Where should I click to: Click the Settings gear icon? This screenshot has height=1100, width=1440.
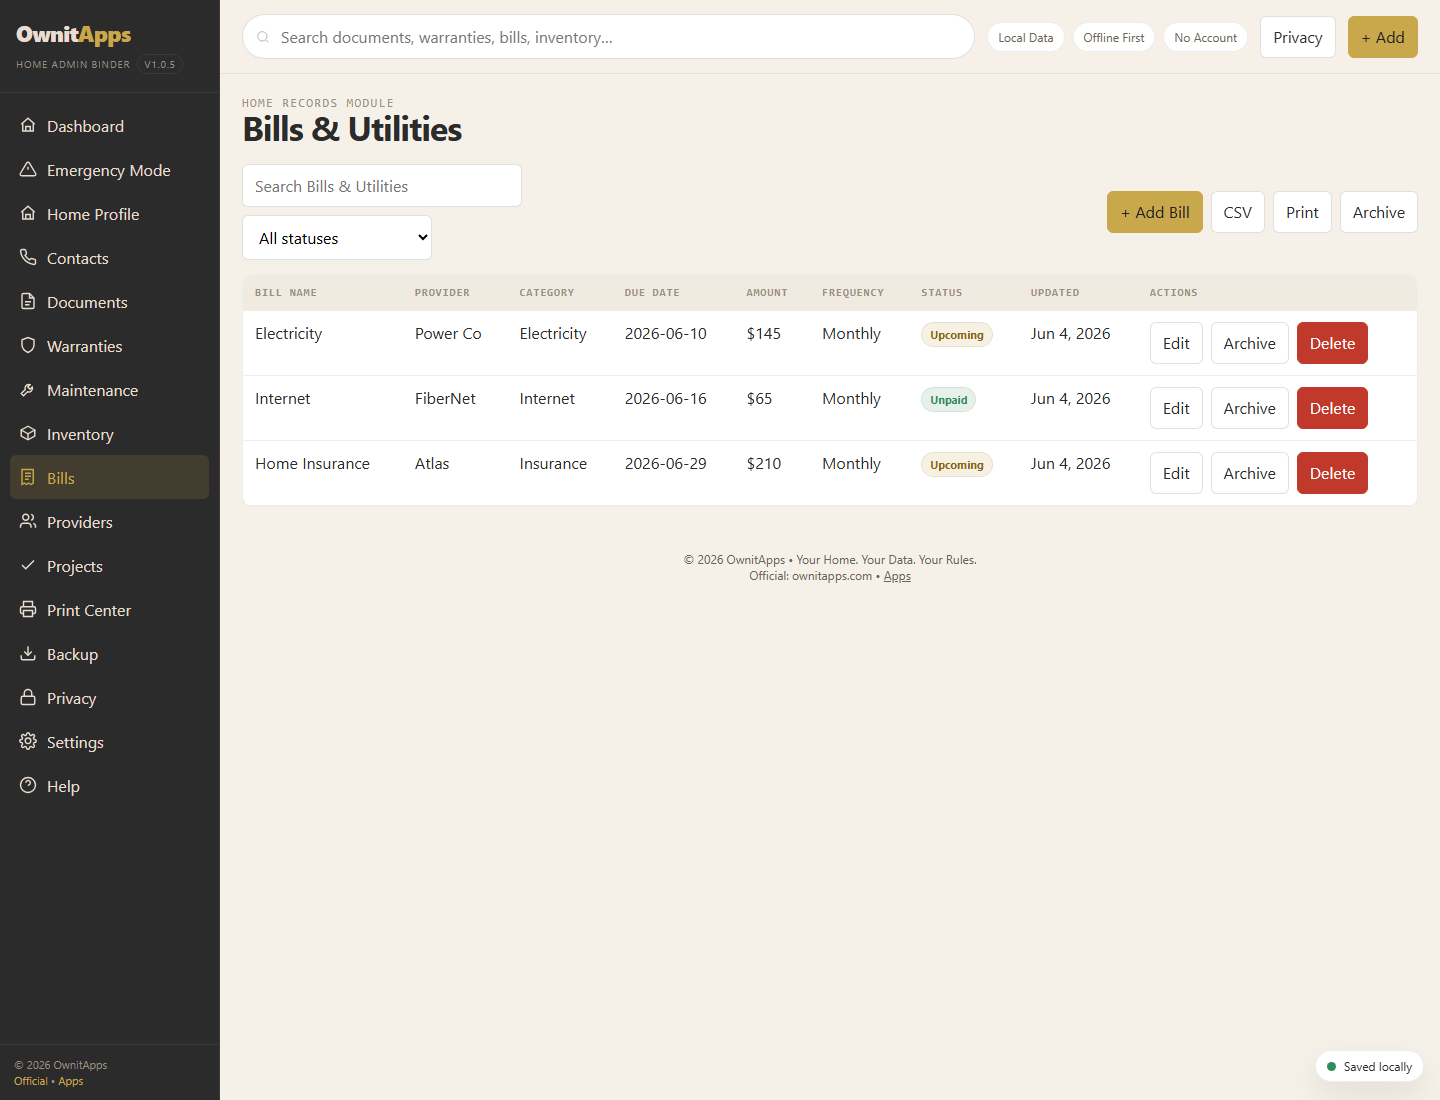click(x=28, y=742)
